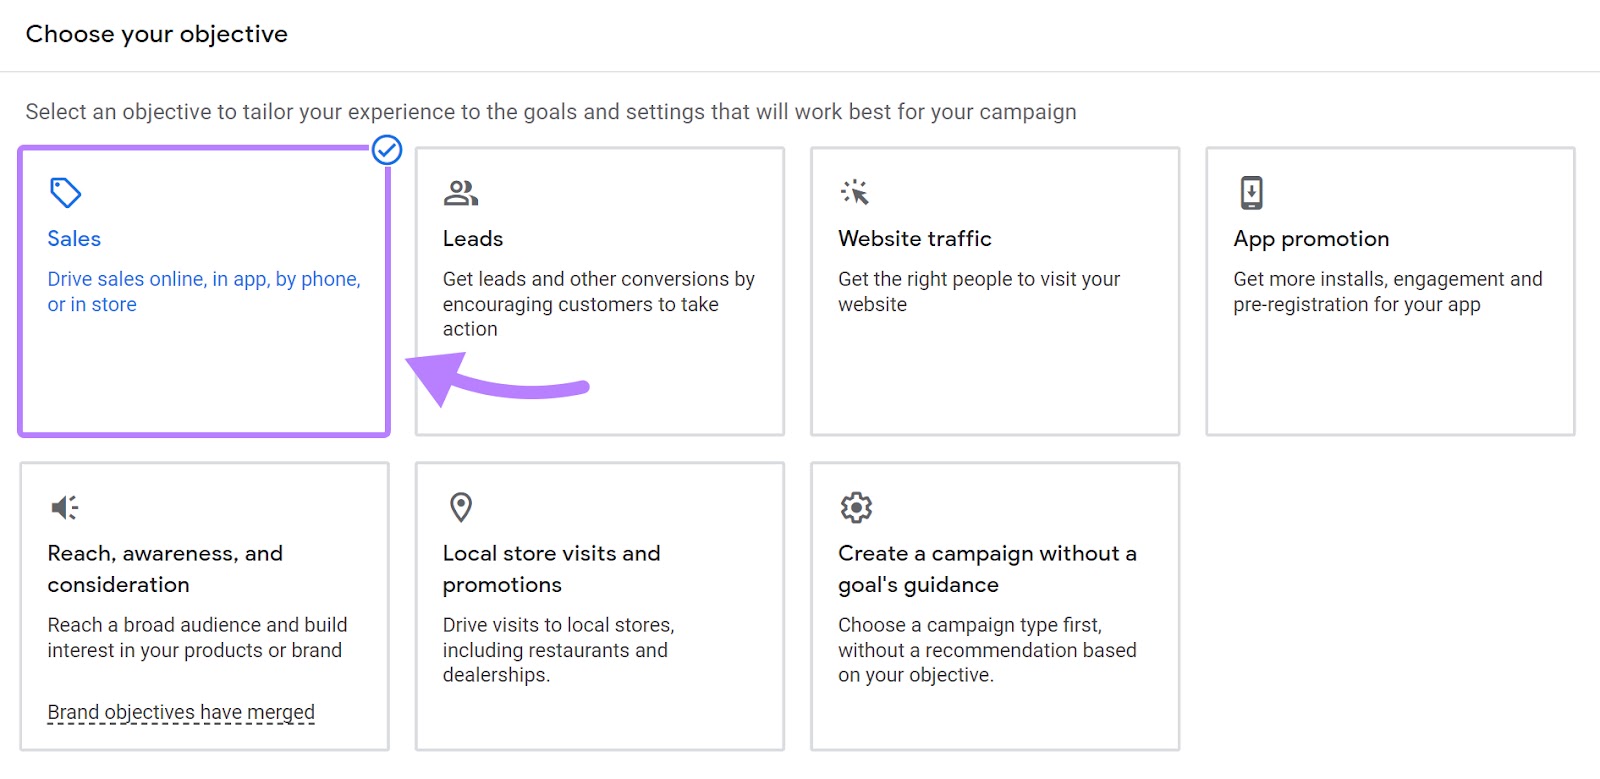
Task: Click the Sales card title
Action: (x=73, y=238)
